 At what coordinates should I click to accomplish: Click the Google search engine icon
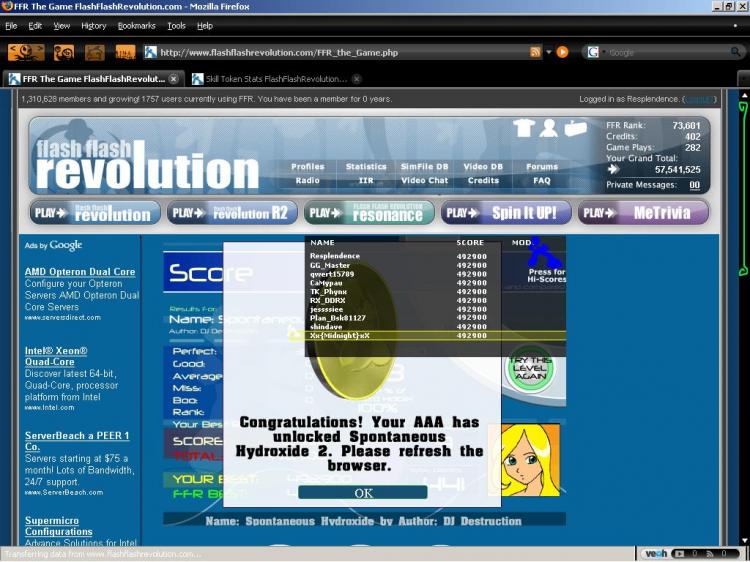[593, 52]
